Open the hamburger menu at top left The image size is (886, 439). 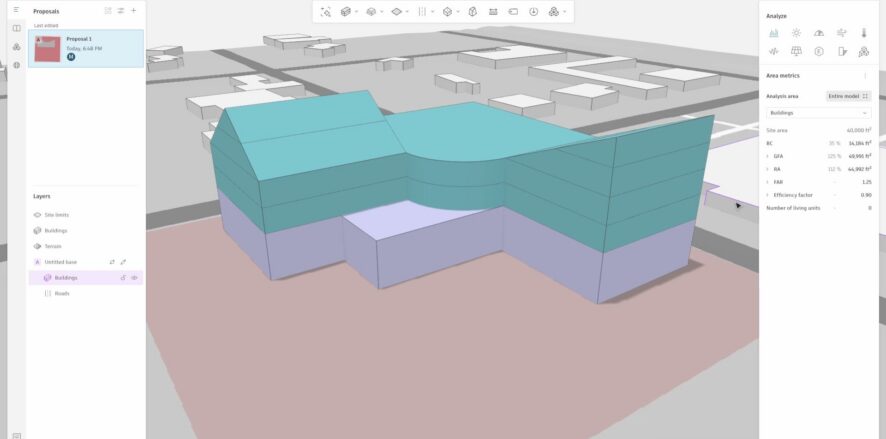coord(16,10)
